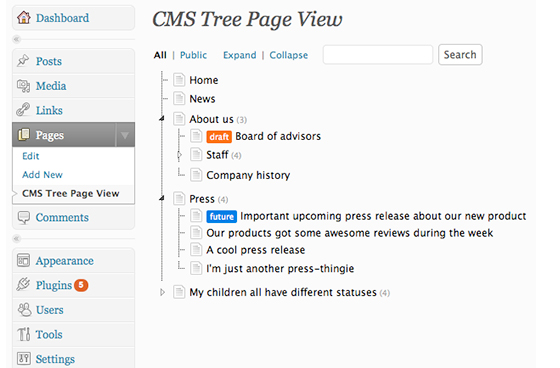
Task: Click the page icon beside Staff
Action: (x=196, y=155)
